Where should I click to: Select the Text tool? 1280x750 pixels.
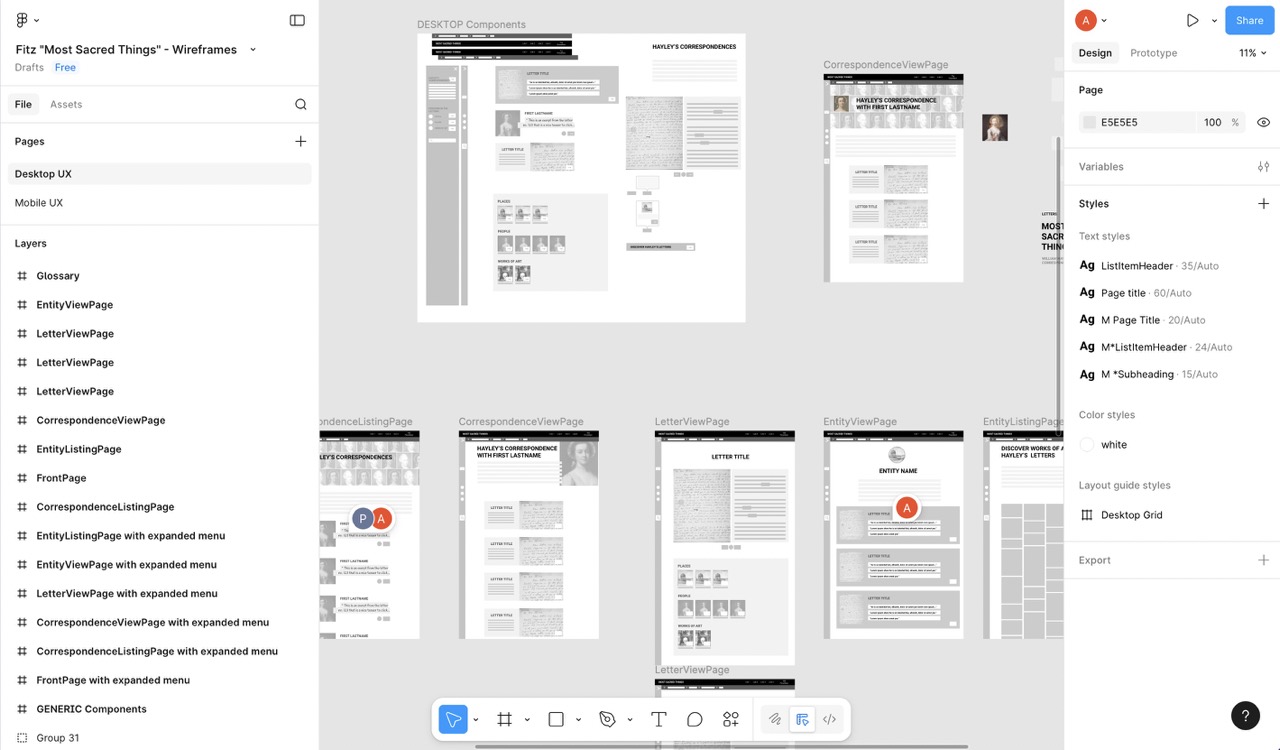[x=658, y=719]
